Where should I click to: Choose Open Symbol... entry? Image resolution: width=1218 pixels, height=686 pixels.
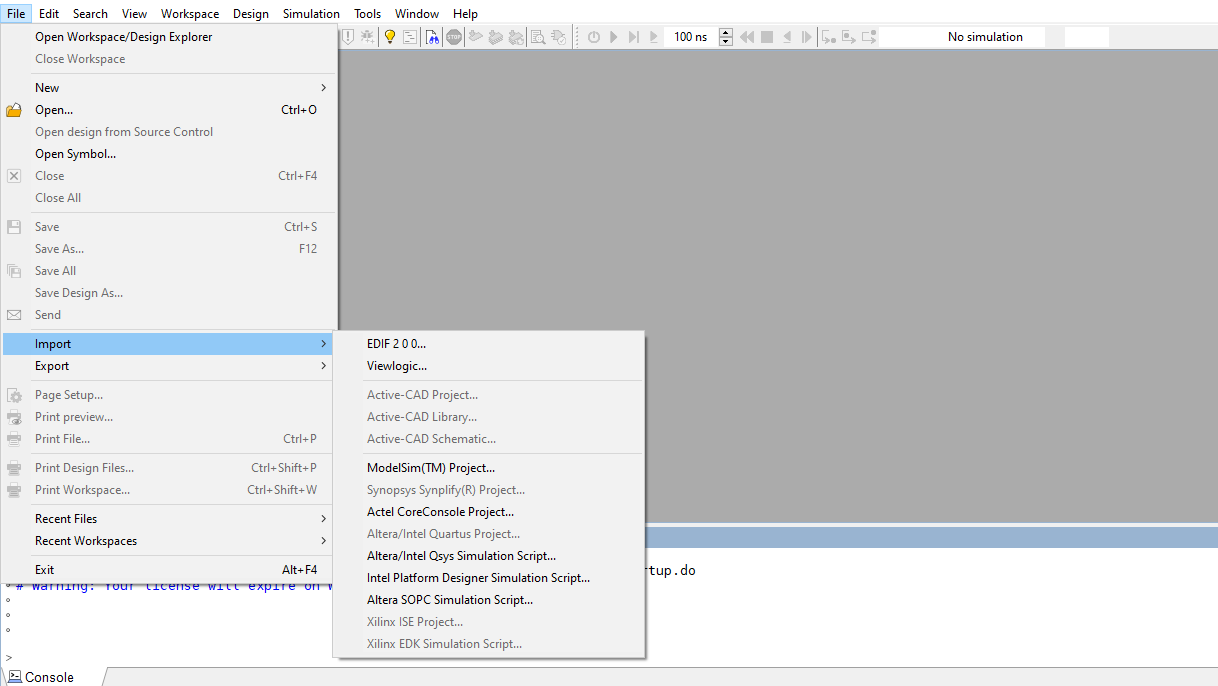pyautogui.click(x=169, y=154)
